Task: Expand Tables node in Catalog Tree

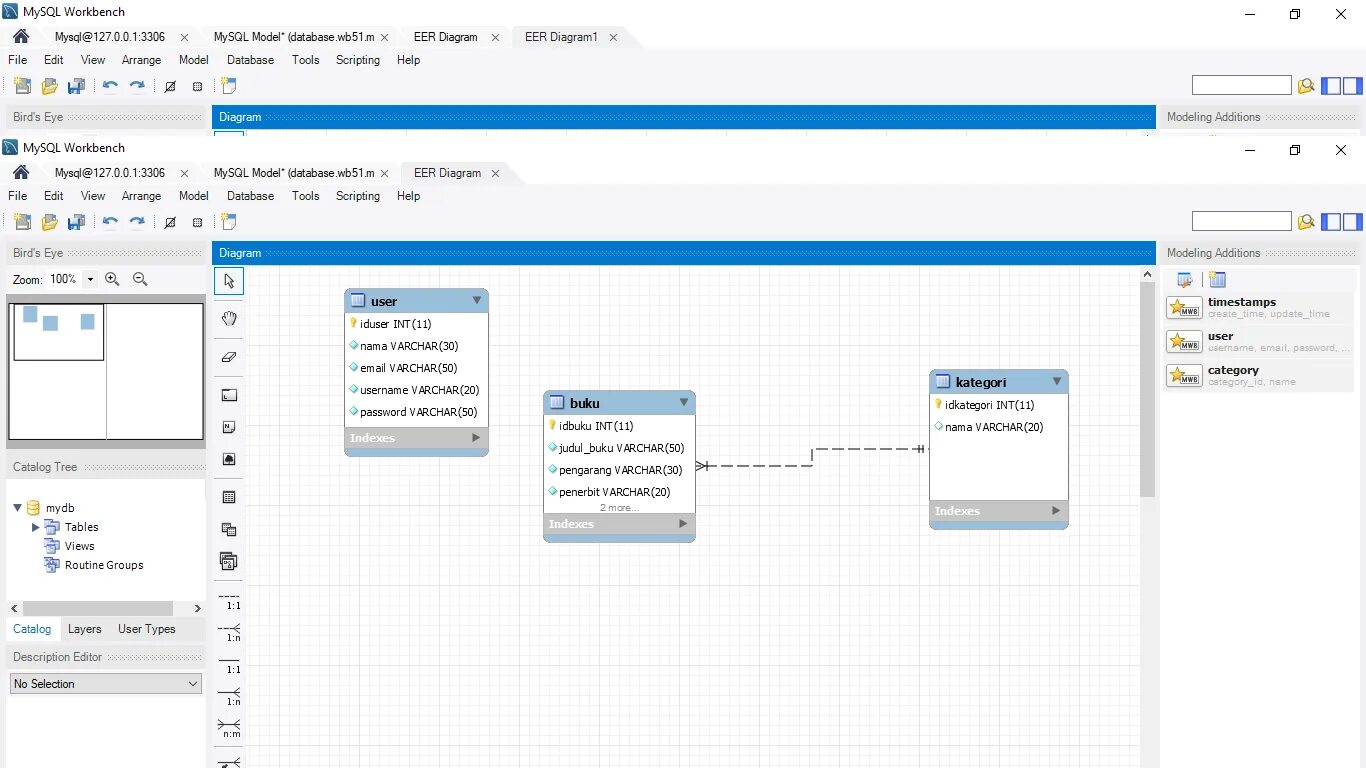Action: 36,527
